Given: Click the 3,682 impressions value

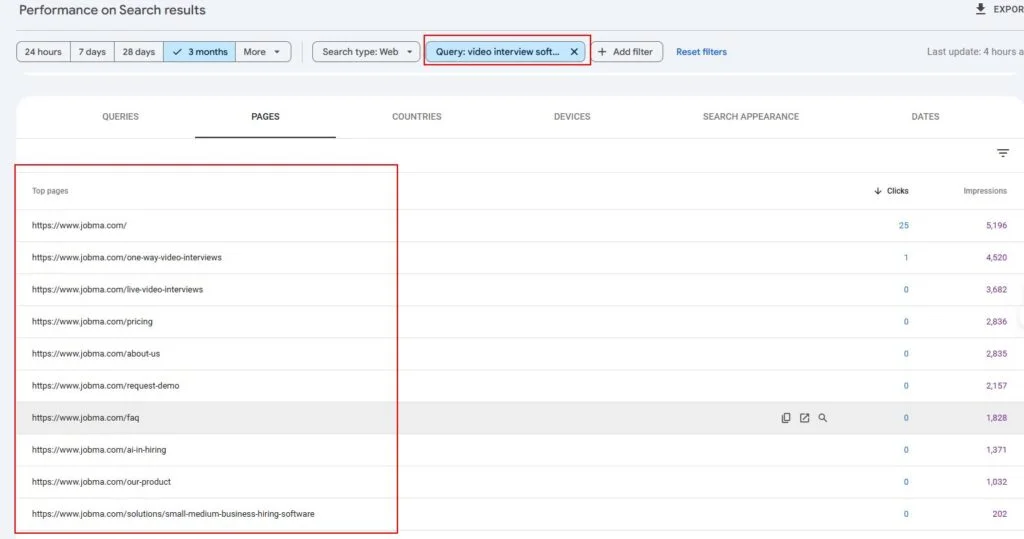Looking at the screenshot, I should tap(997, 289).
